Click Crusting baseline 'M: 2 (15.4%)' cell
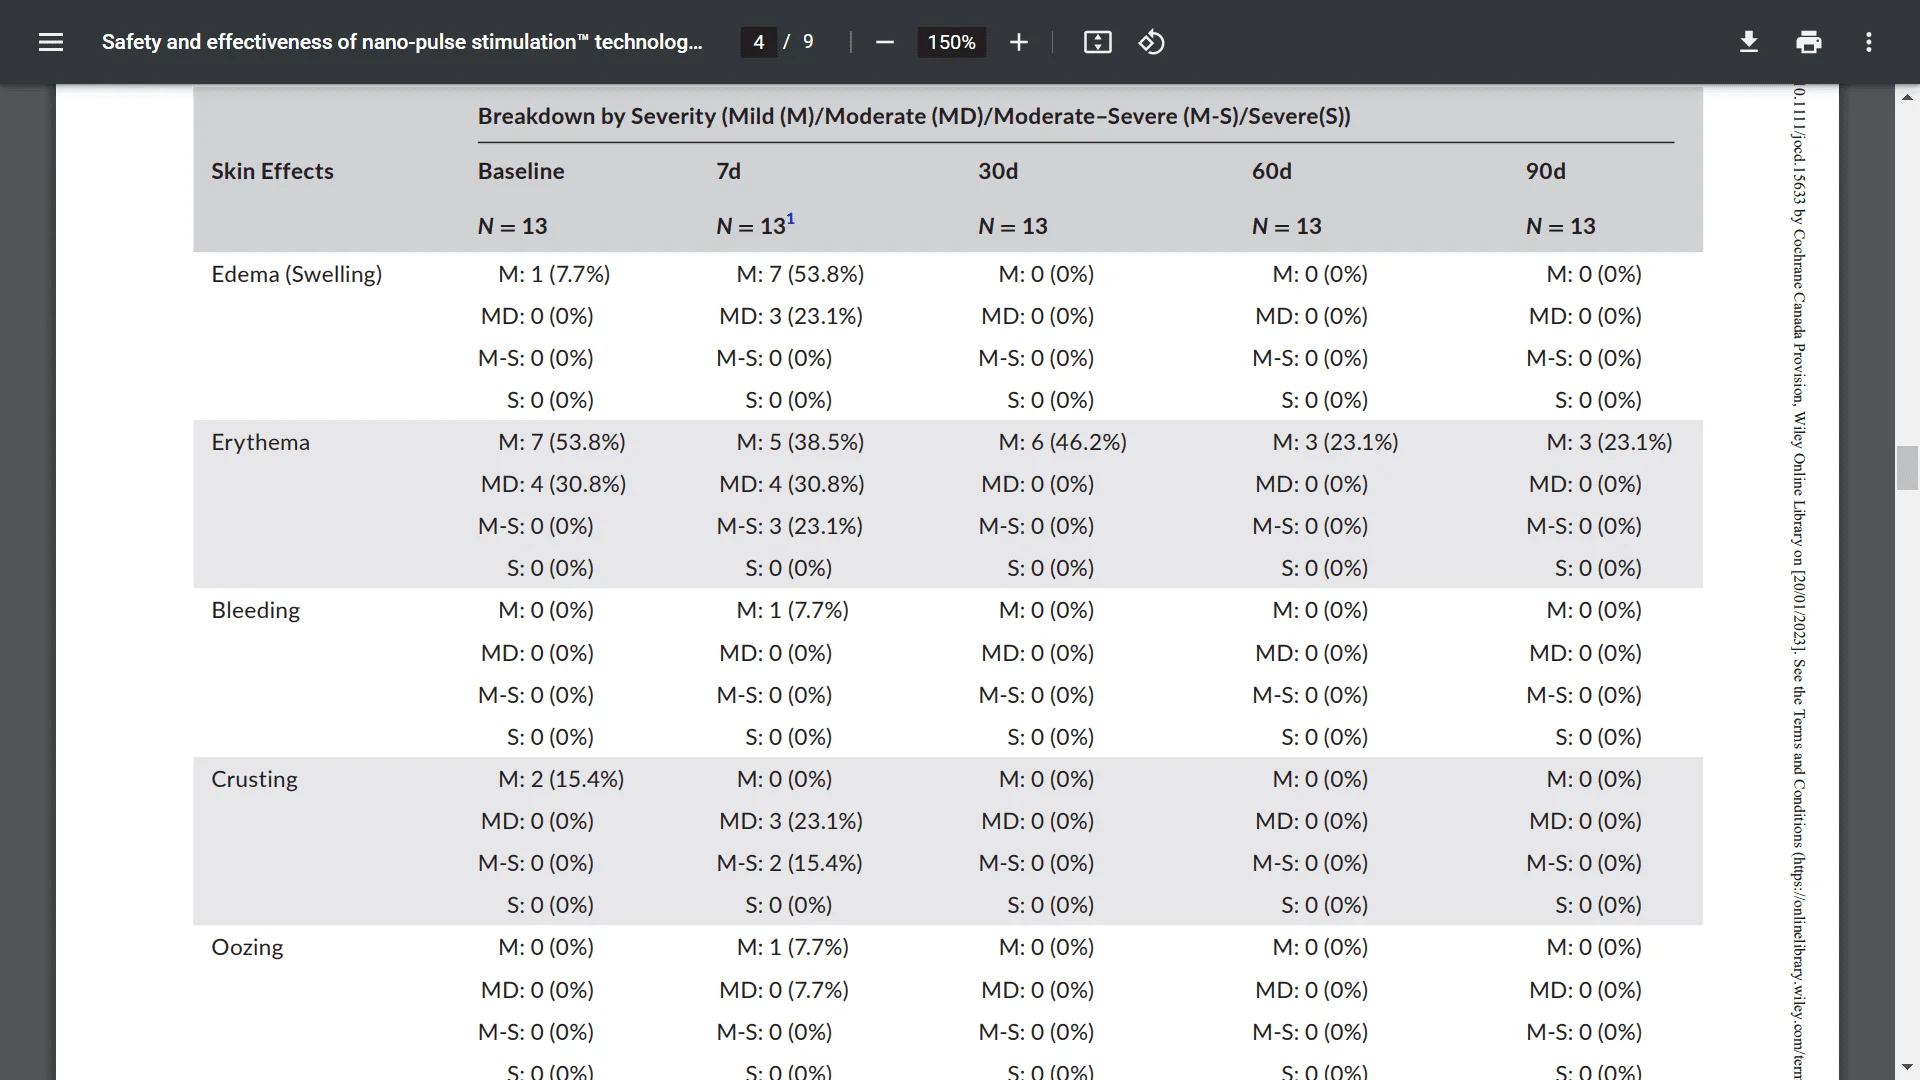Viewport: 1920px width, 1080px height. (561, 779)
